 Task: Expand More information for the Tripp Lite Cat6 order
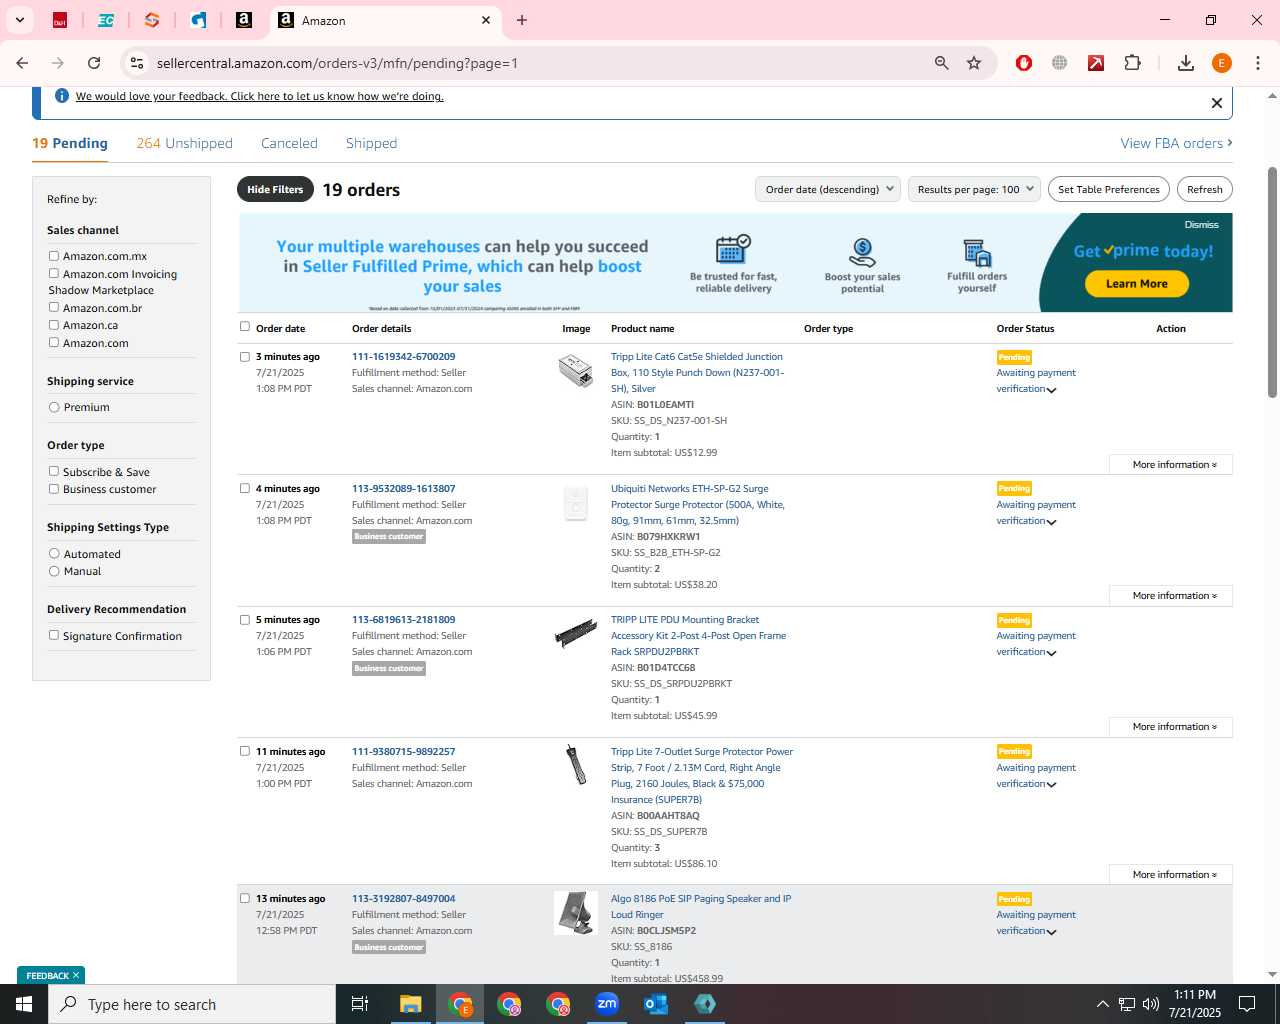point(1171,464)
